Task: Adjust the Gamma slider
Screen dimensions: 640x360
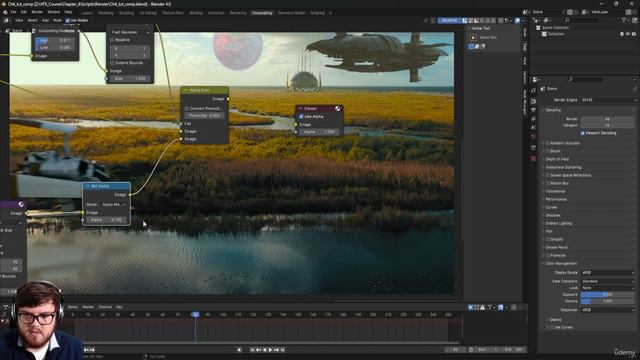Action: point(608,301)
